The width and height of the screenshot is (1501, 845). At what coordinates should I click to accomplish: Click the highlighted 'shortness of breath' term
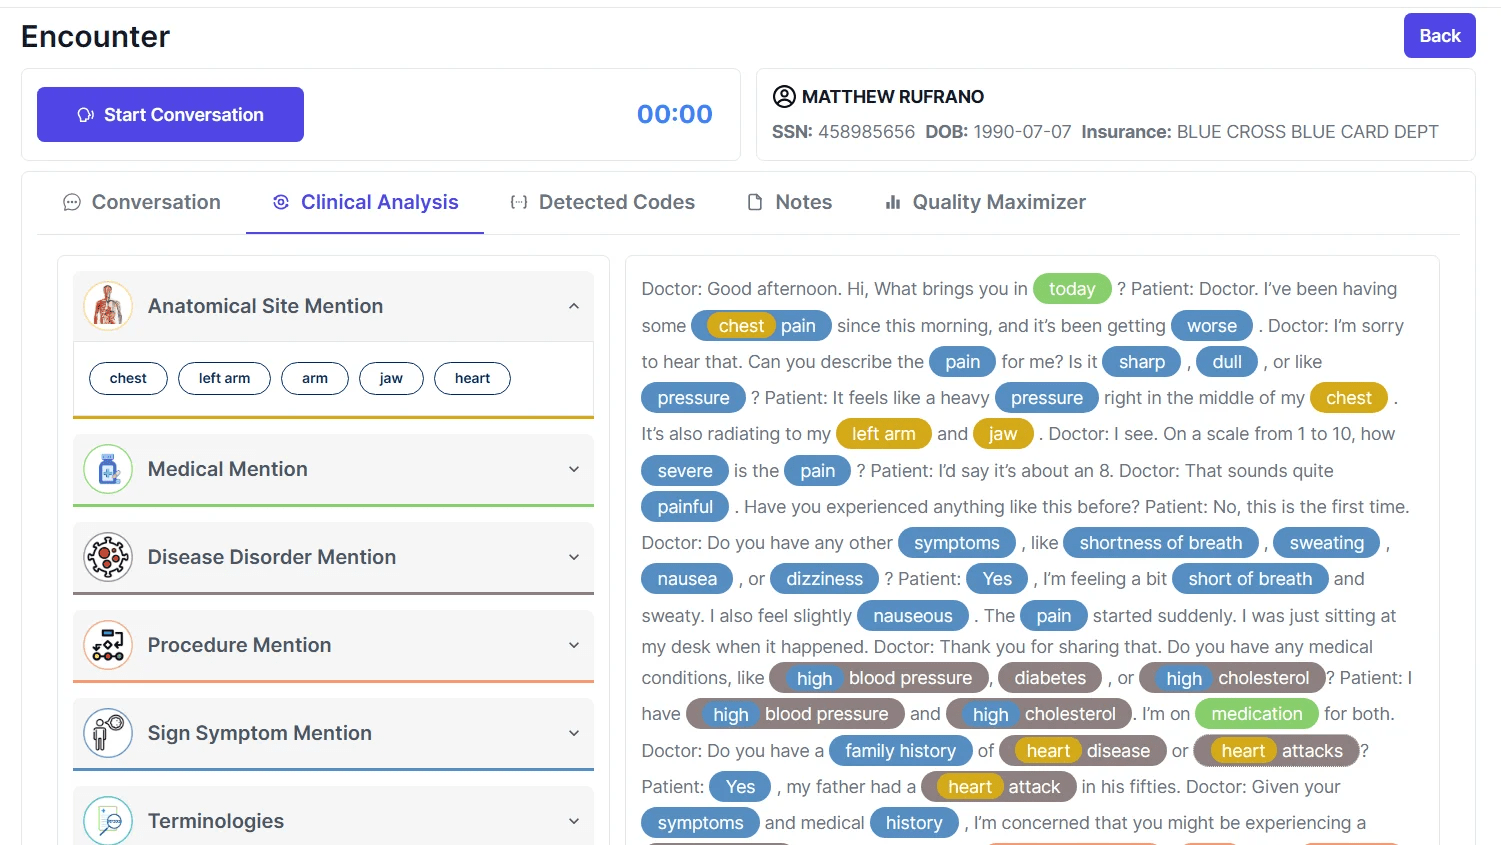[1160, 543]
